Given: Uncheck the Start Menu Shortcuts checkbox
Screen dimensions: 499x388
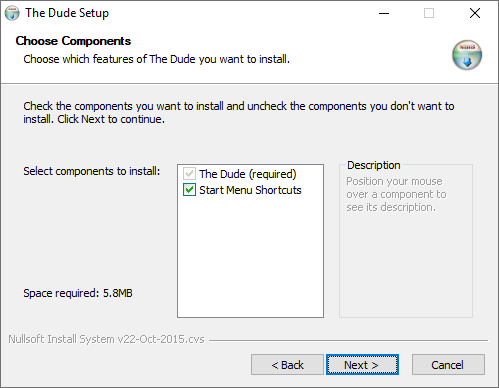Looking at the screenshot, I should point(189,190).
